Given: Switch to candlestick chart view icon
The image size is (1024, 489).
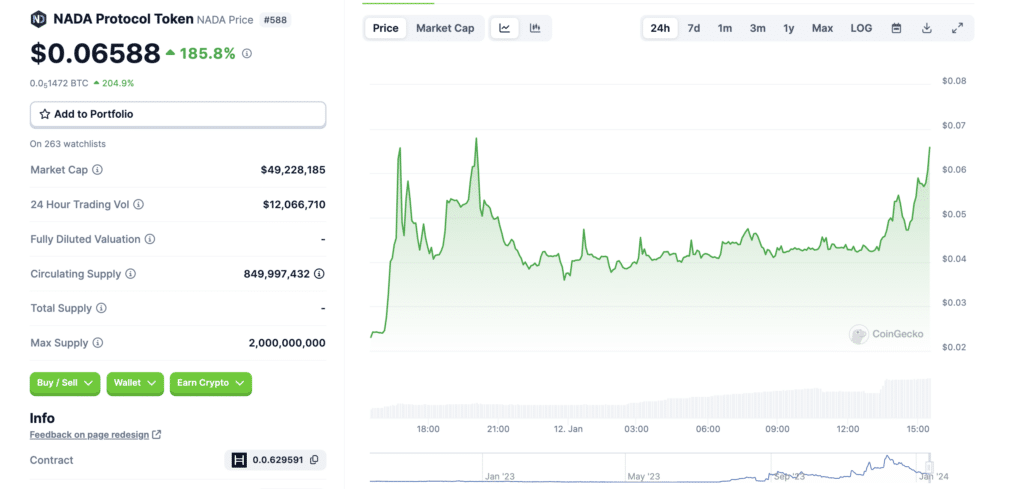Looking at the screenshot, I should point(535,28).
